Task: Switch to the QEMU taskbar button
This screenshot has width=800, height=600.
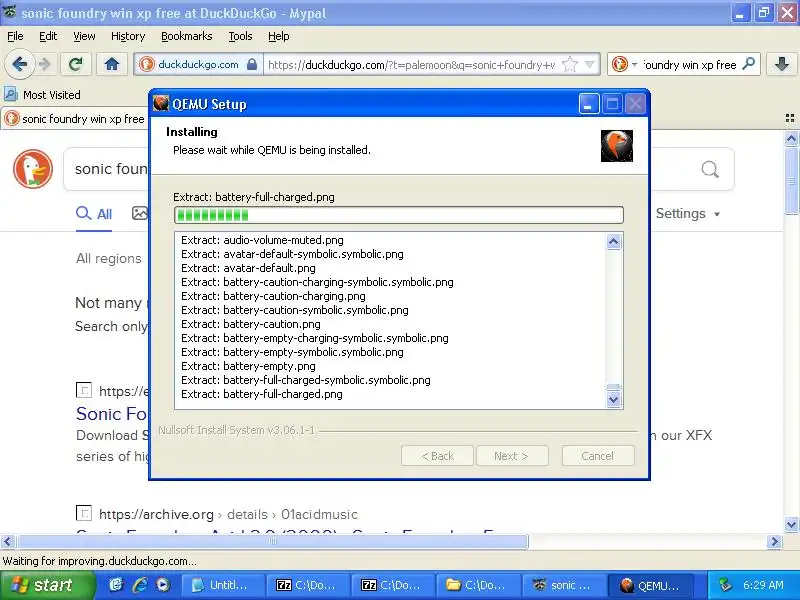Action: [x=651, y=585]
